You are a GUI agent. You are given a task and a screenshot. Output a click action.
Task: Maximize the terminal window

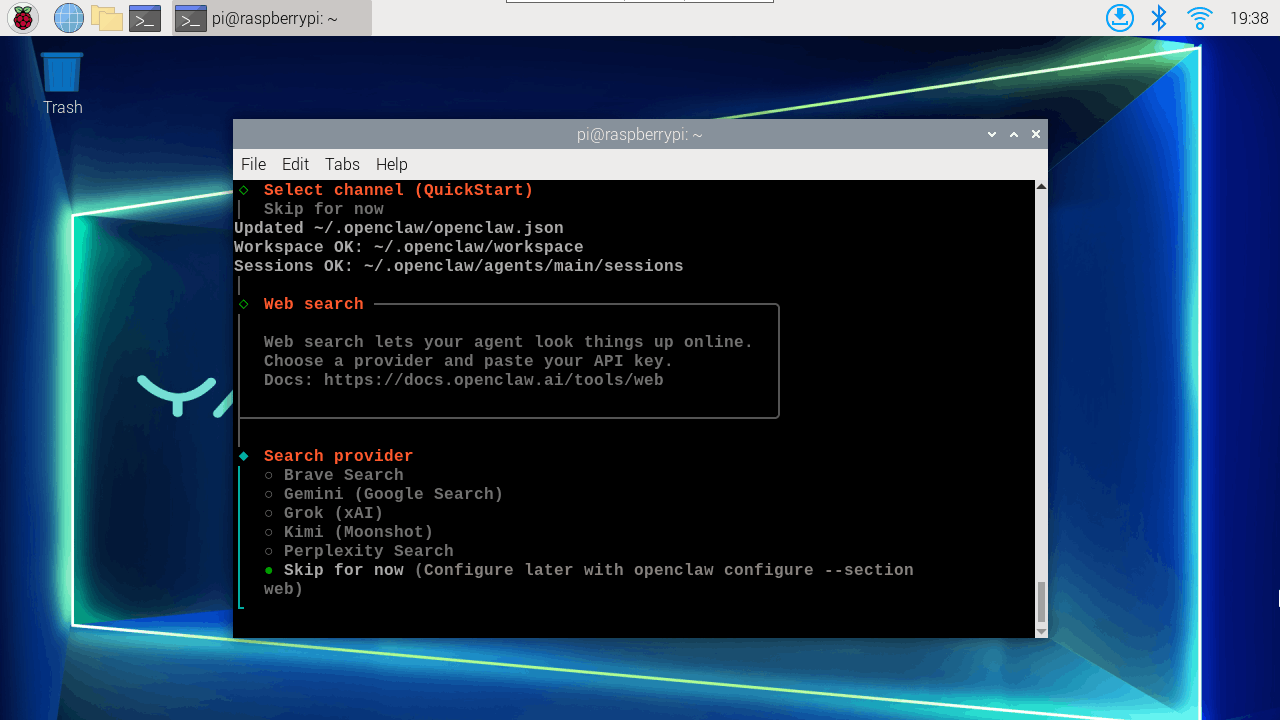tap(1014, 134)
